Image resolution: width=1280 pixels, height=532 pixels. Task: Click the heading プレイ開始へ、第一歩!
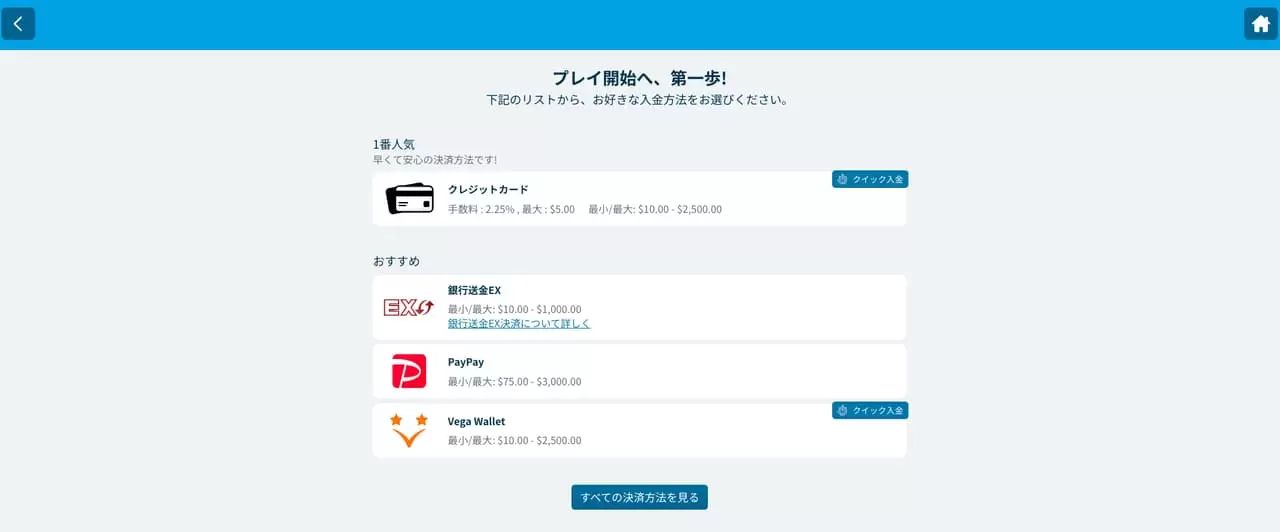(x=640, y=78)
